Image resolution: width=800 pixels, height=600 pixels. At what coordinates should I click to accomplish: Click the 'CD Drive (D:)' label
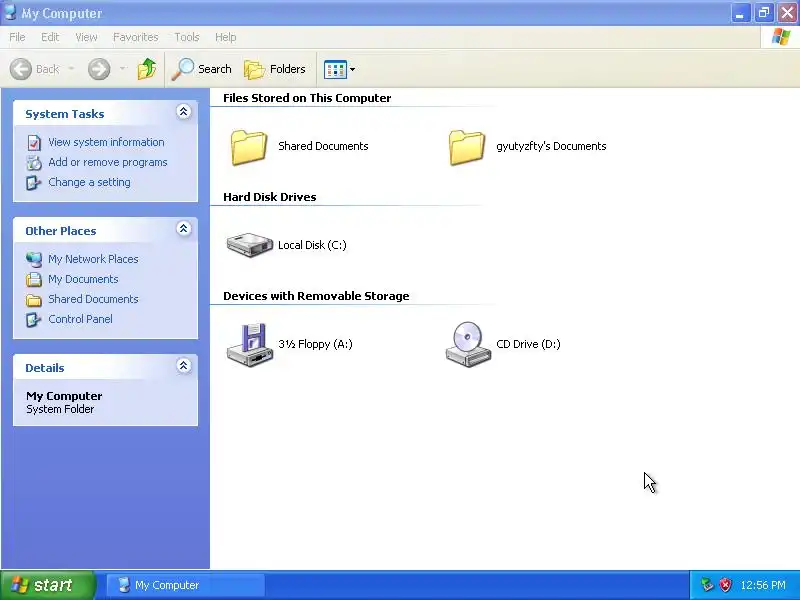(x=528, y=344)
